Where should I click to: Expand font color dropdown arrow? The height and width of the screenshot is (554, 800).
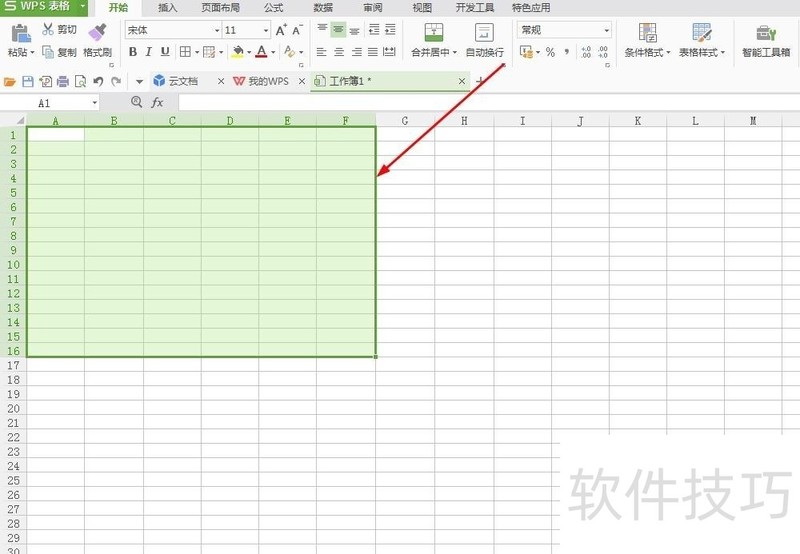coord(273,52)
